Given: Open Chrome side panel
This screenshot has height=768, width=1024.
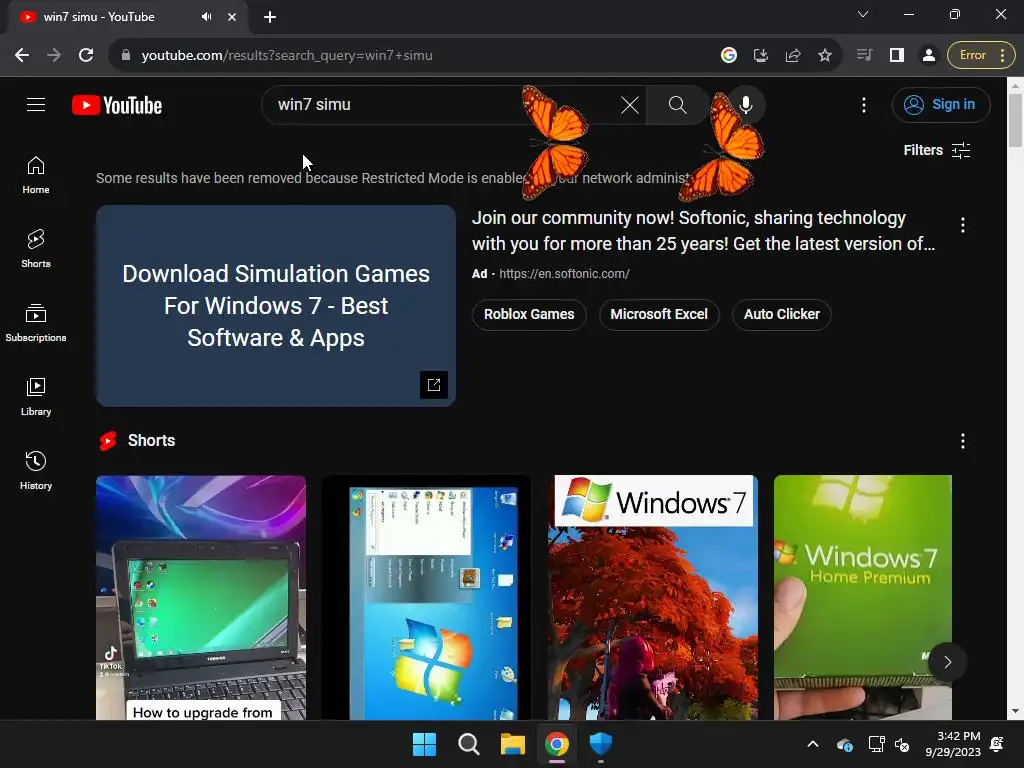Looking at the screenshot, I should pyautogui.click(x=897, y=56).
